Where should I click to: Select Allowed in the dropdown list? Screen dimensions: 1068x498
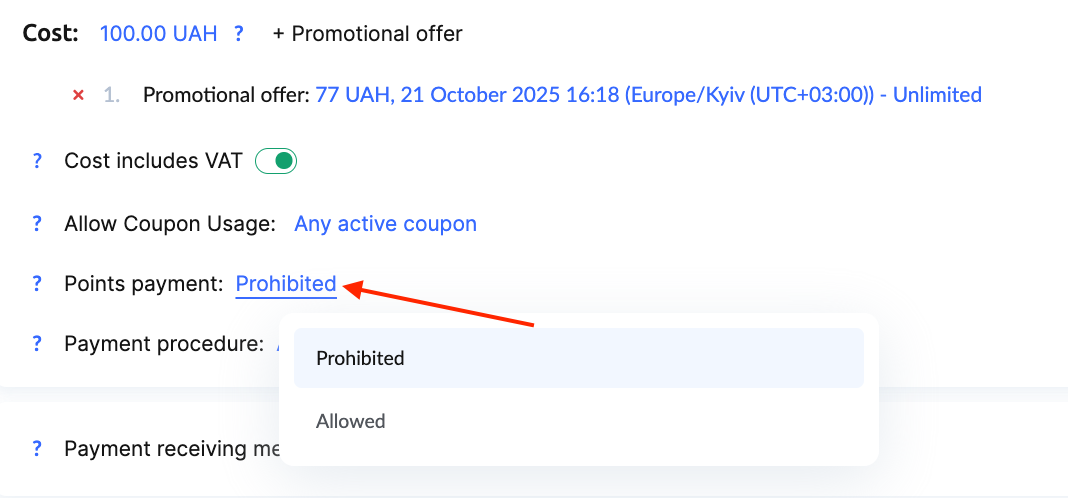pos(351,421)
